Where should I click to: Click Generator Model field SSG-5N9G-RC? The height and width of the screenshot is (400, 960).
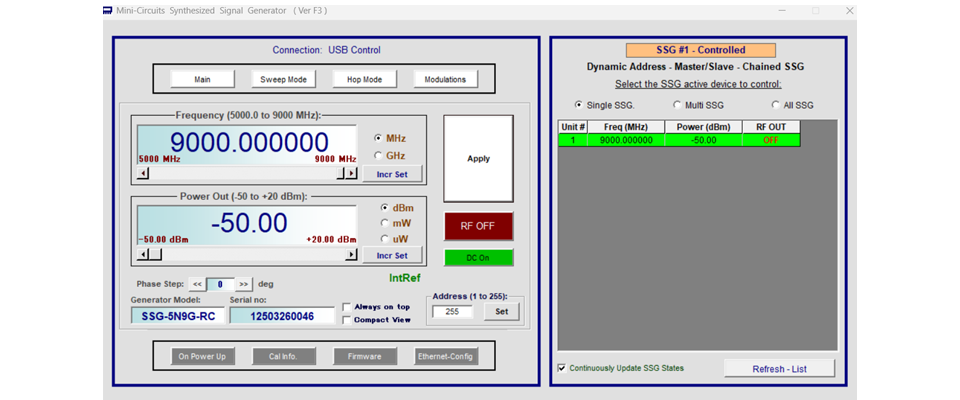pos(178,316)
